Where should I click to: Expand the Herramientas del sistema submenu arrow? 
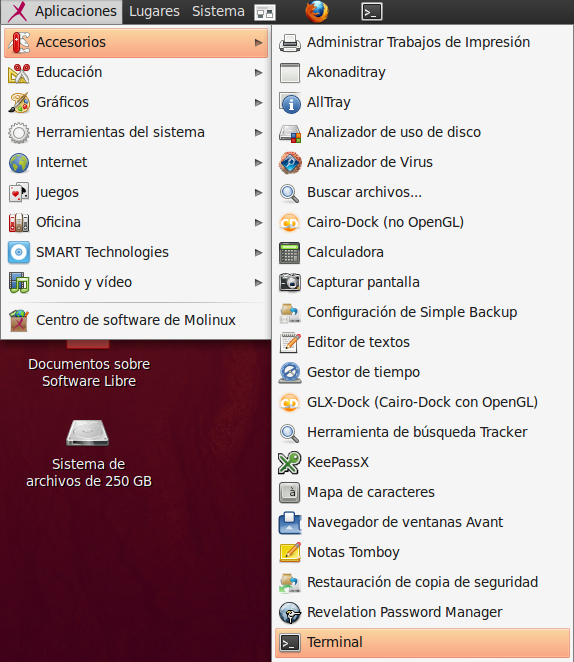(x=258, y=133)
